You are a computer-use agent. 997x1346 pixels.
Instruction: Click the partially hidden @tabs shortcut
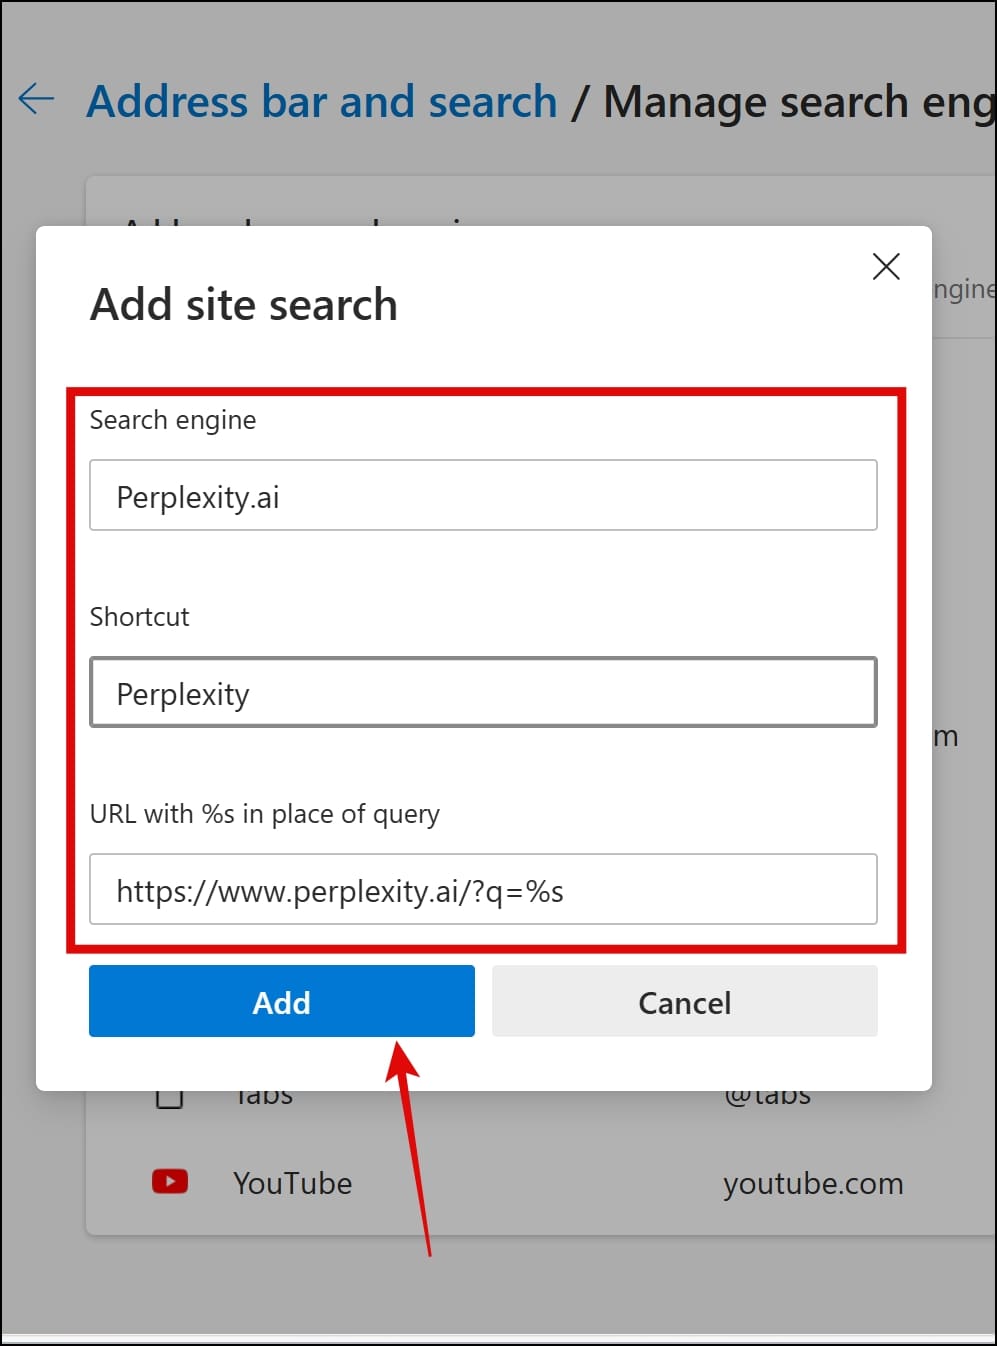coord(767,1099)
